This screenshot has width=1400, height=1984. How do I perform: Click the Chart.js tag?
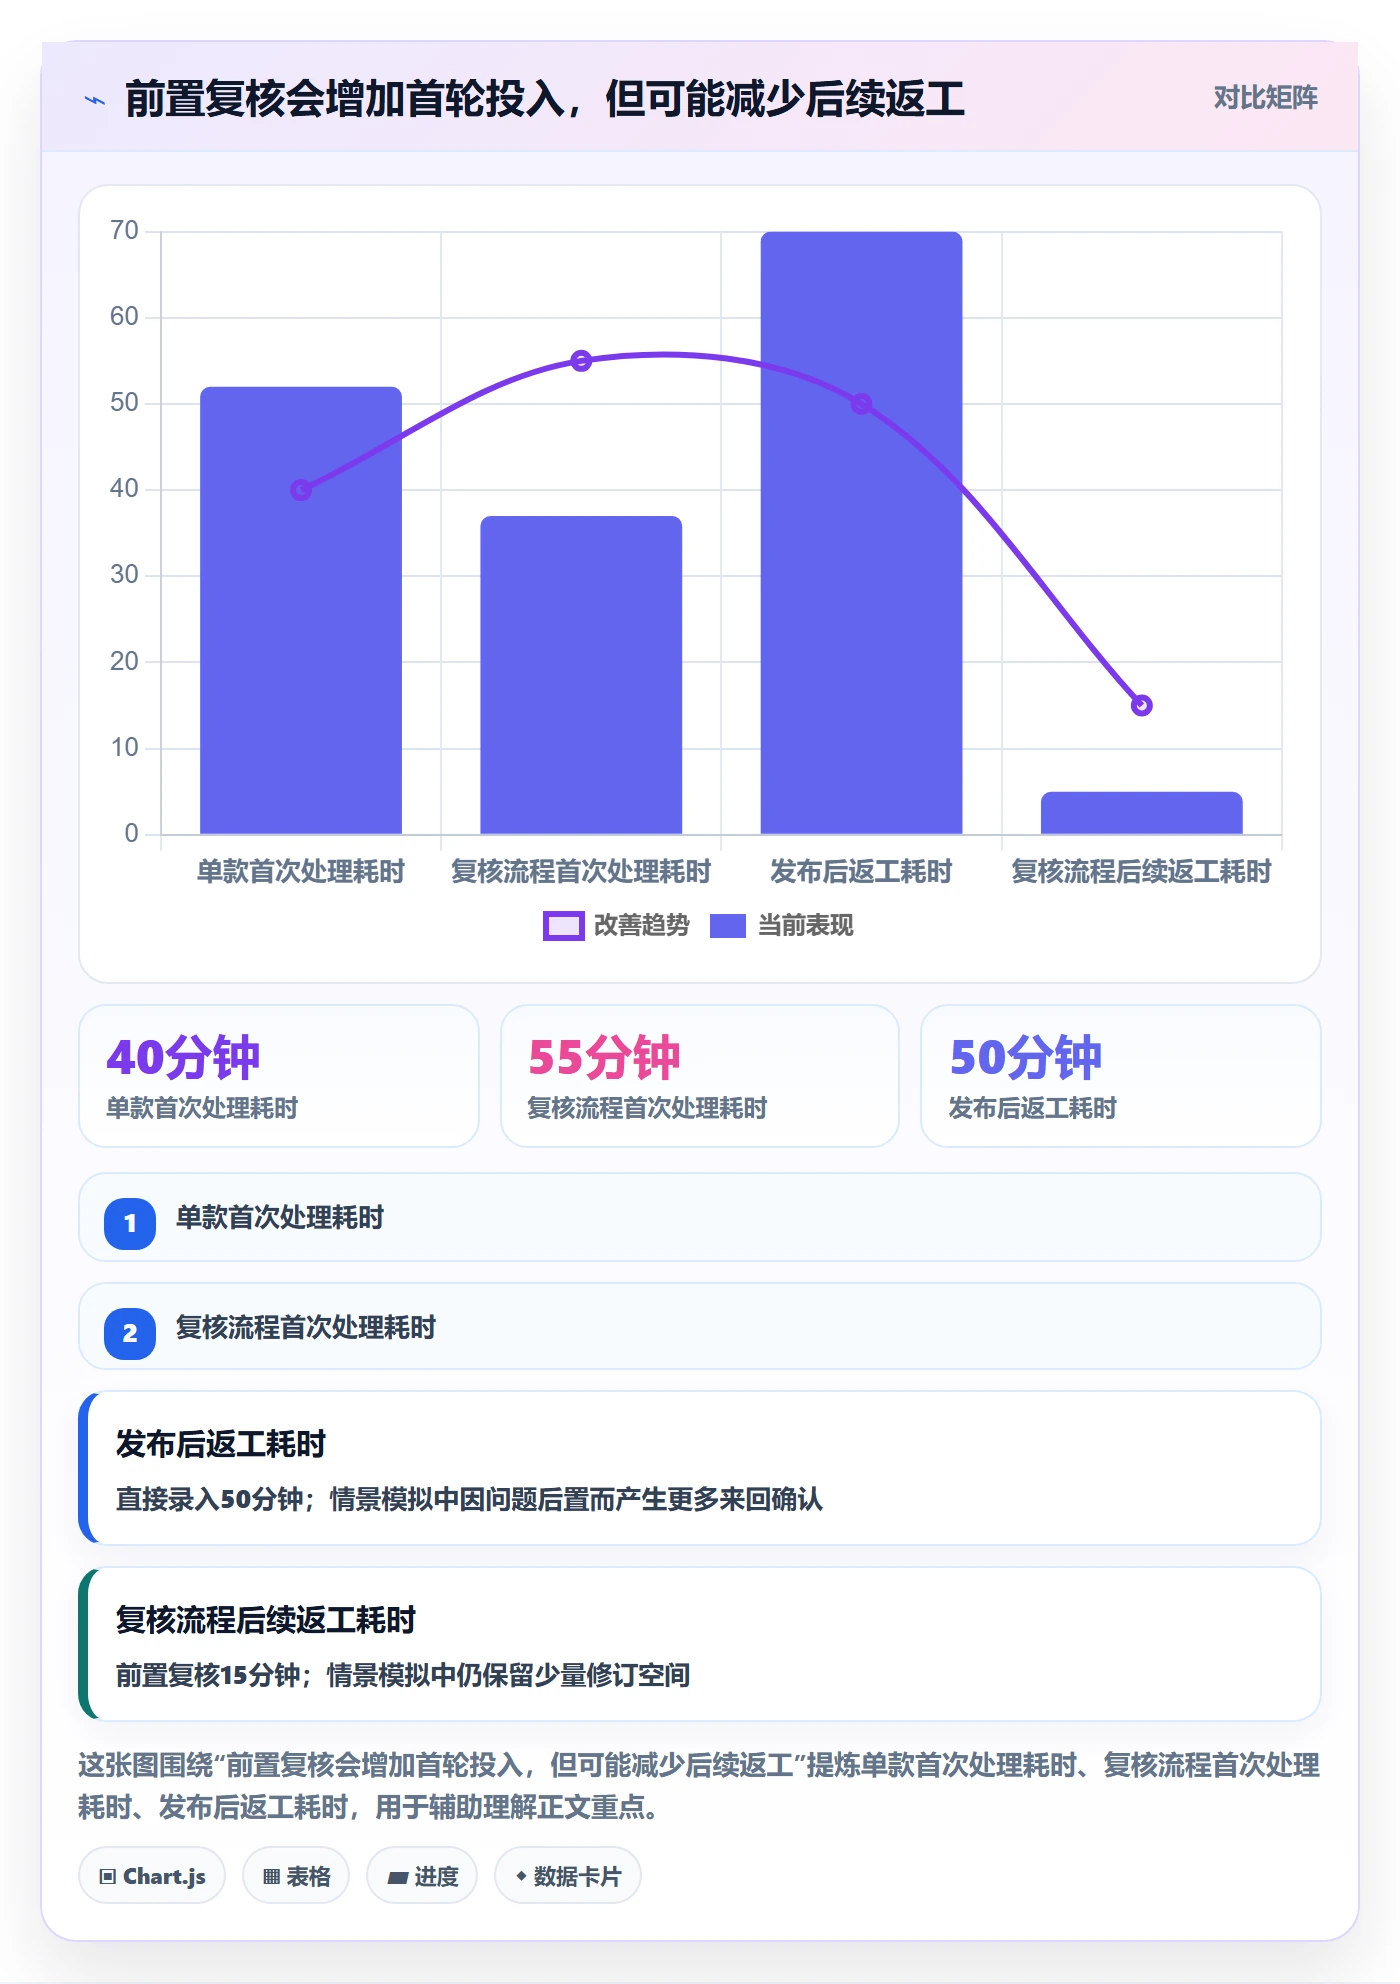click(x=152, y=1876)
